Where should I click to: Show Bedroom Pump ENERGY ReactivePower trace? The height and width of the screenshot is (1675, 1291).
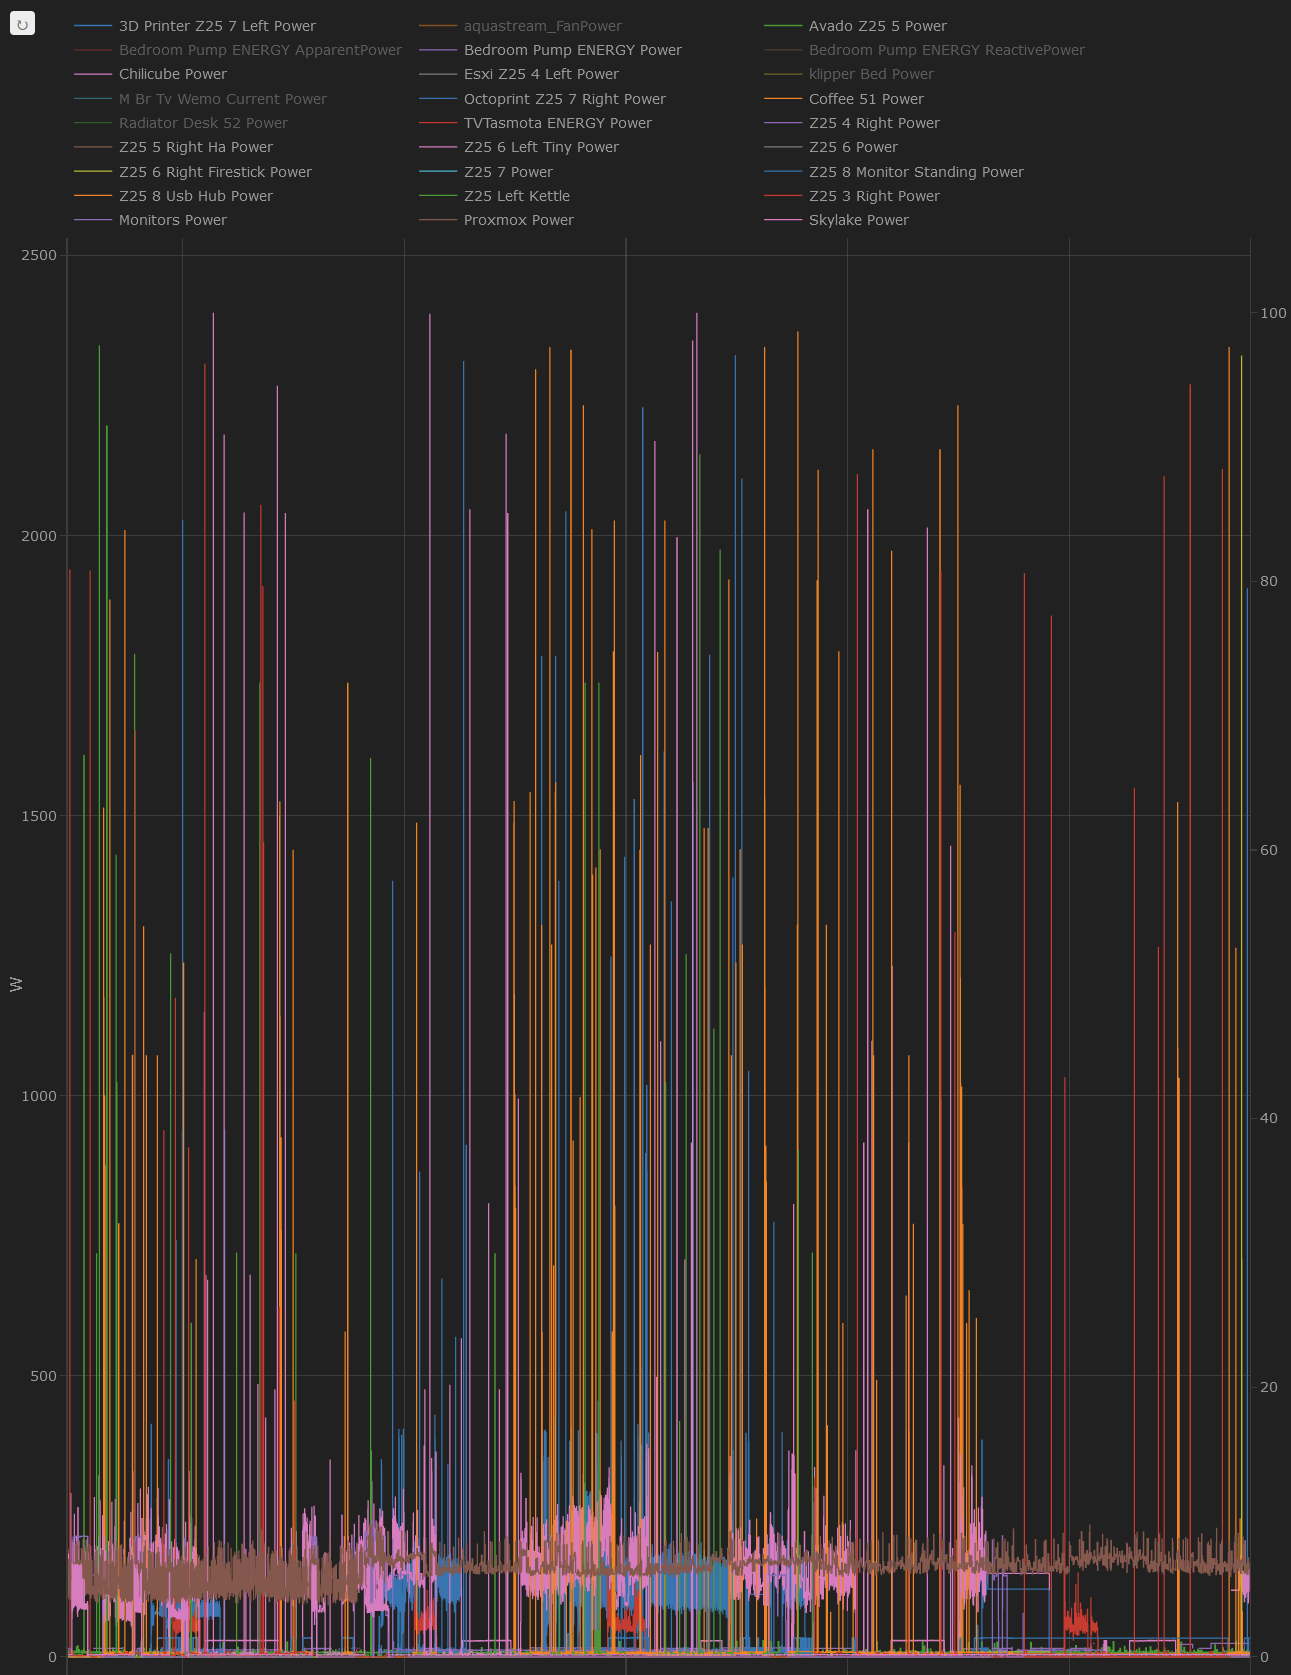click(946, 50)
